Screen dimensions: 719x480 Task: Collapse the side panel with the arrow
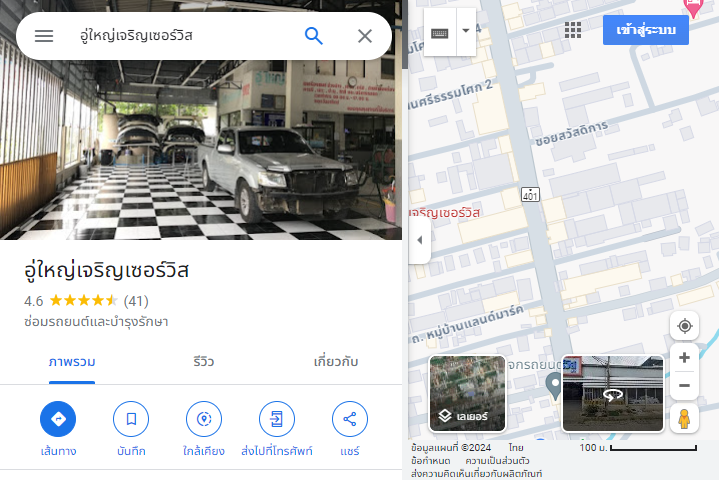click(x=420, y=240)
